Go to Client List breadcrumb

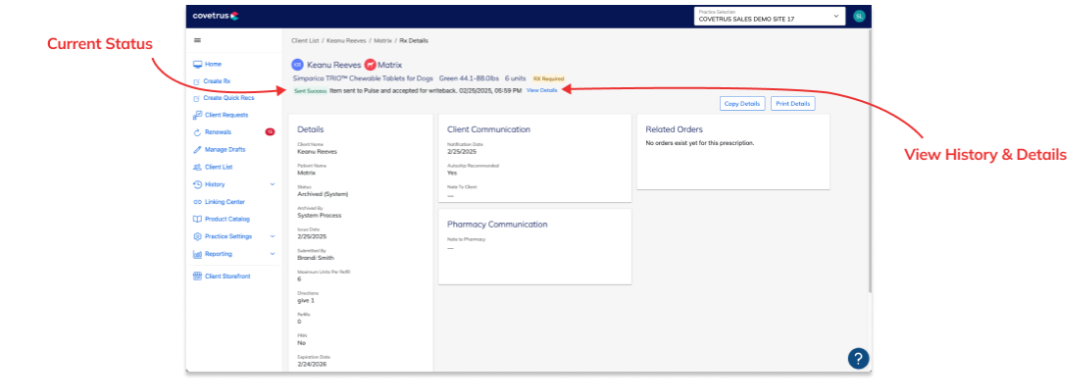pyautogui.click(x=305, y=41)
